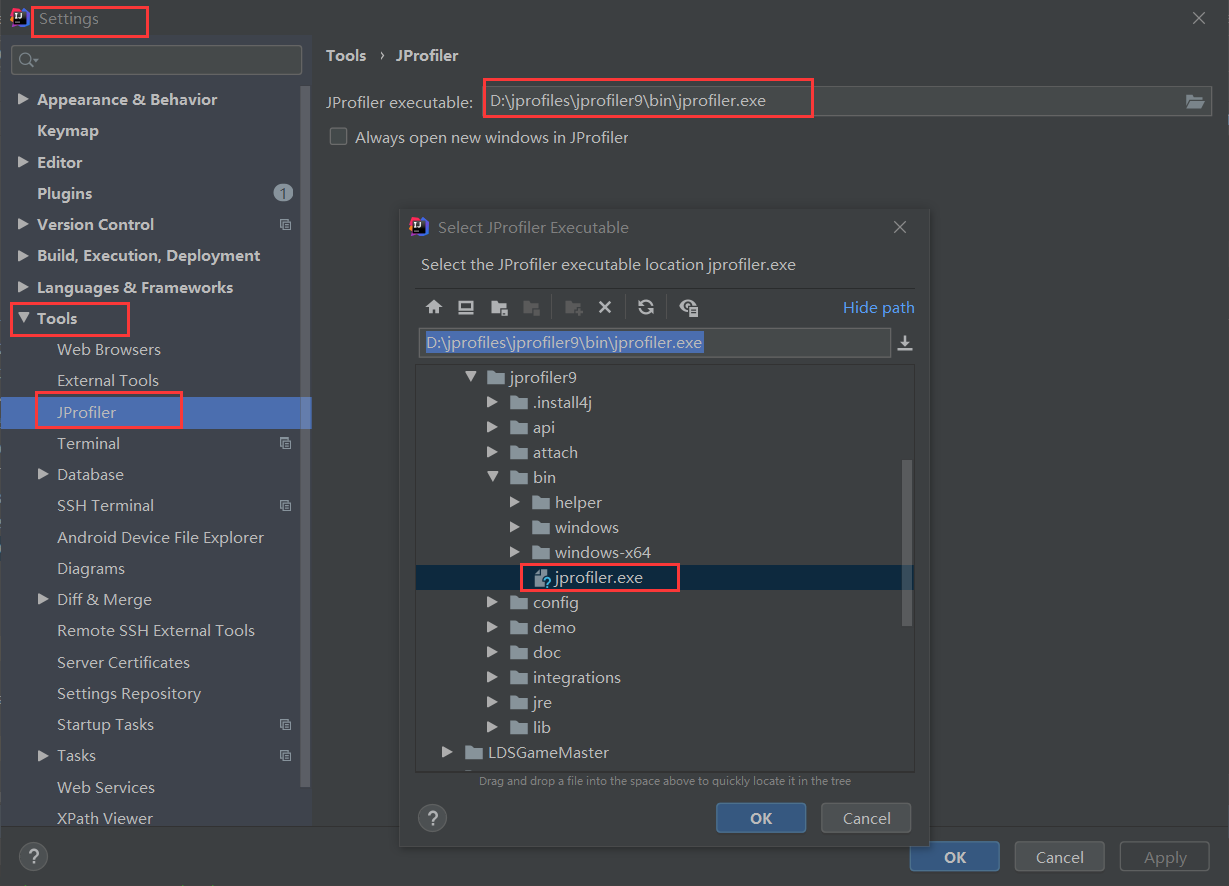Click the help question mark in Settings window
The height and width of the screenshot is (886, 1229).
(33, 857)
